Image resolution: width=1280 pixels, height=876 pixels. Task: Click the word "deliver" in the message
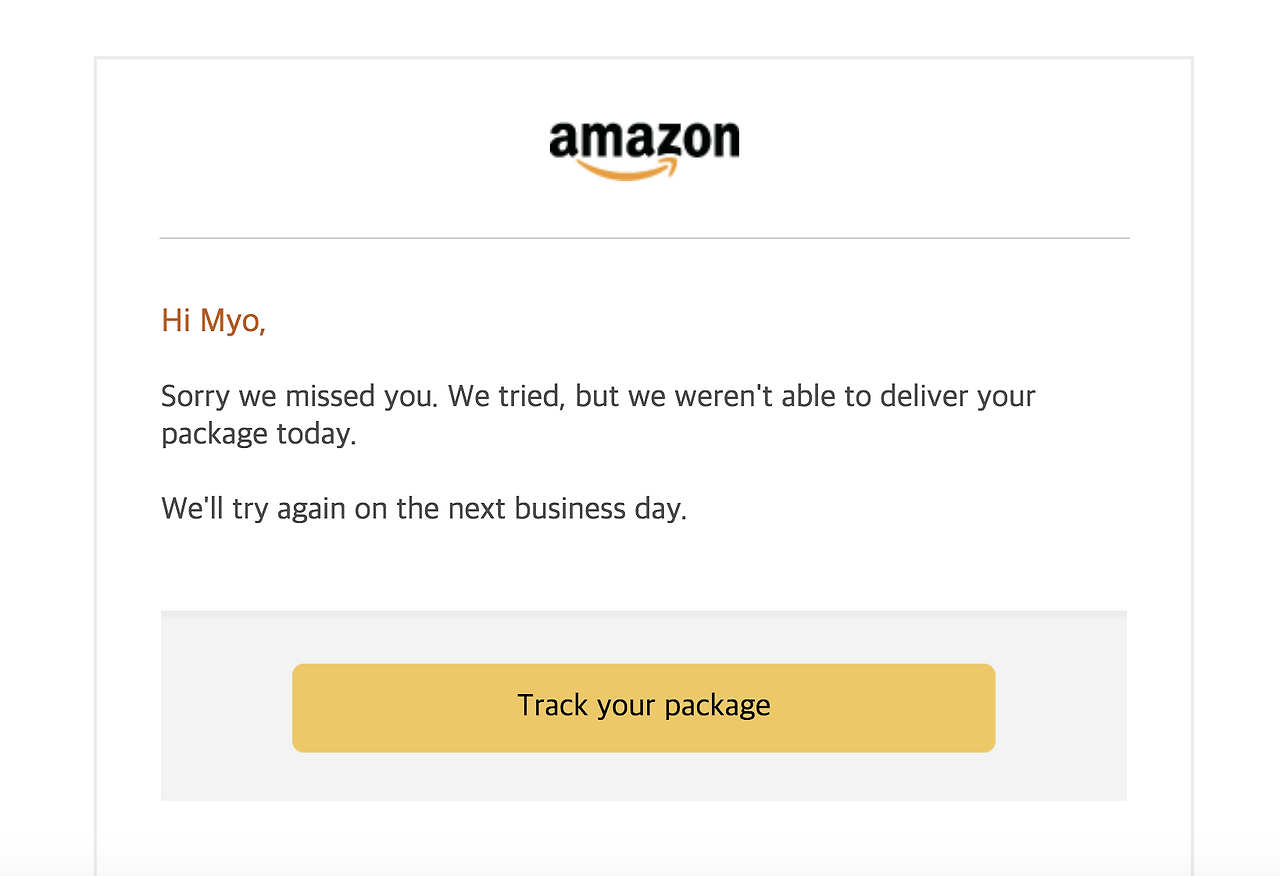[x=924, y=396]
